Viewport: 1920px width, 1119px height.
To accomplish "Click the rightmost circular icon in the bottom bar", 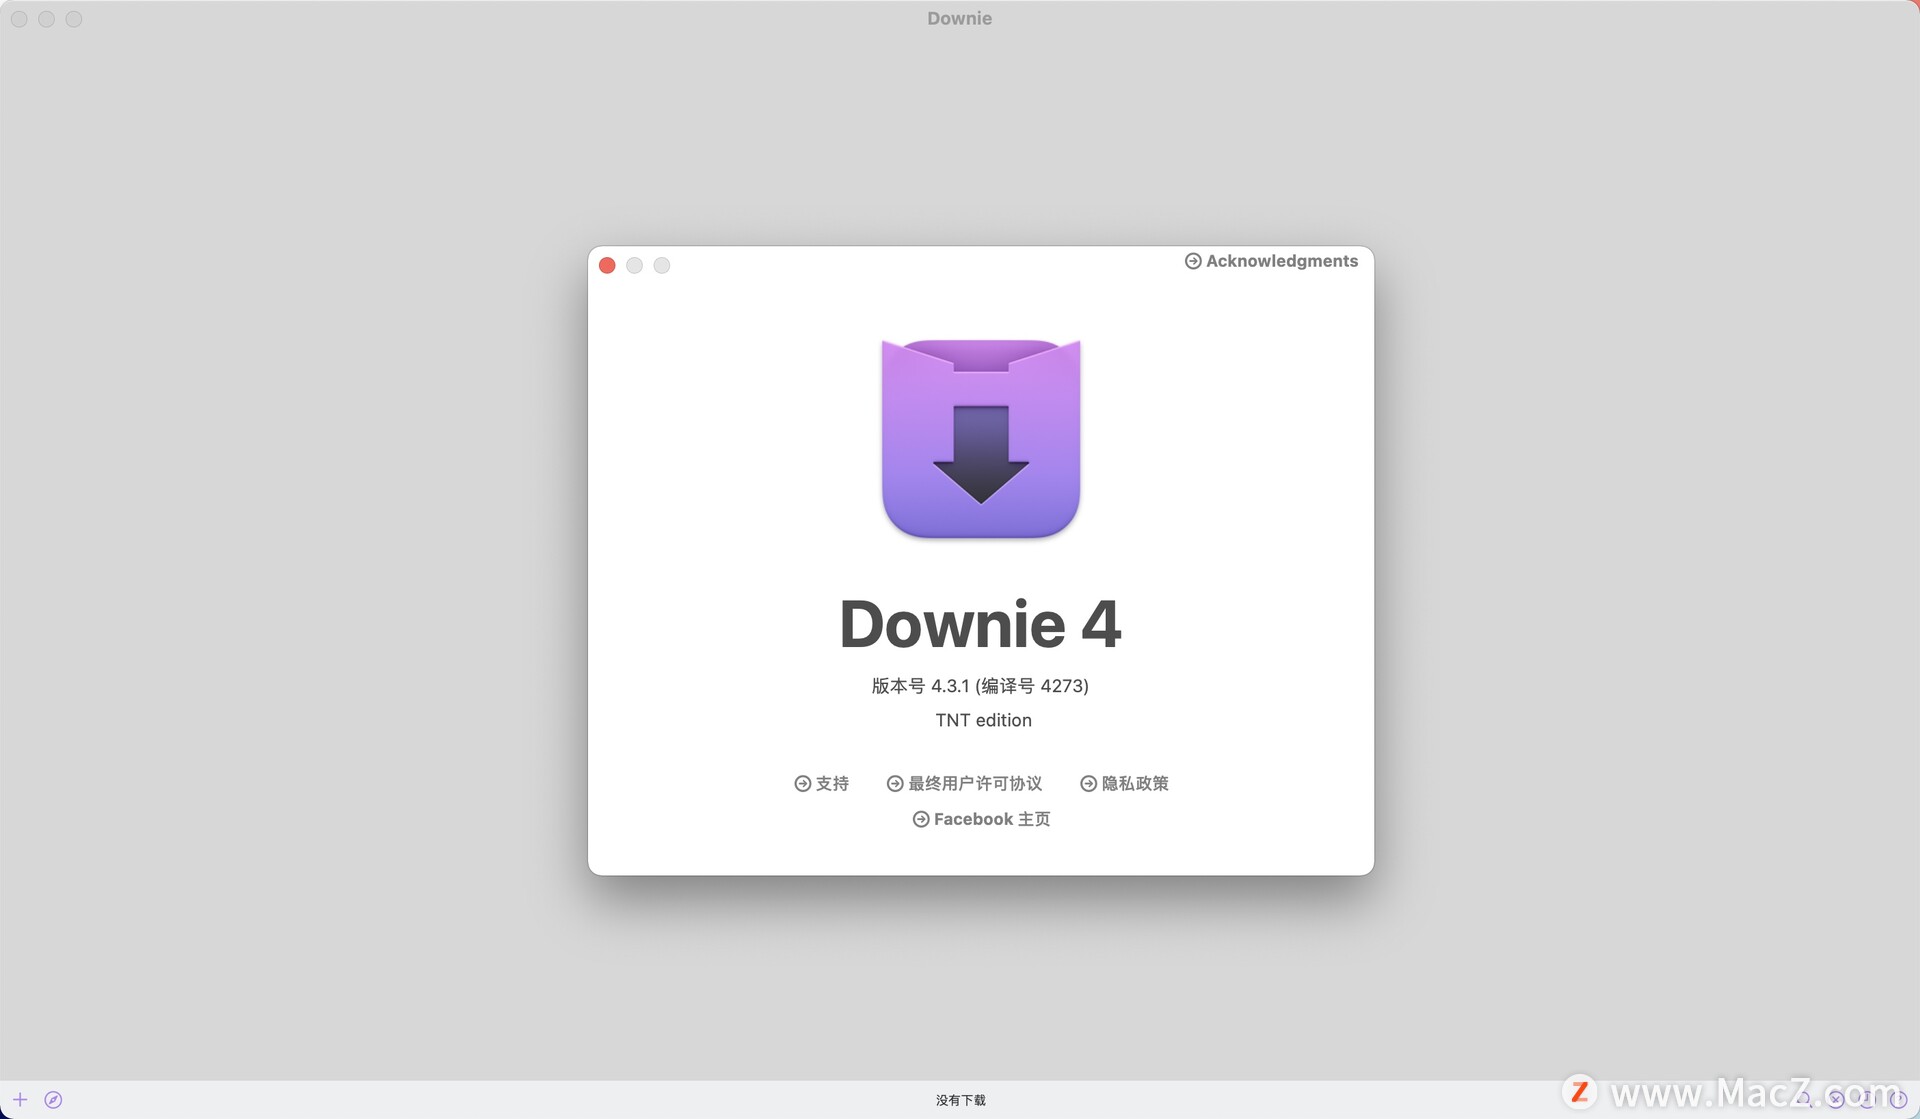I will [x=1898, y=1099].
